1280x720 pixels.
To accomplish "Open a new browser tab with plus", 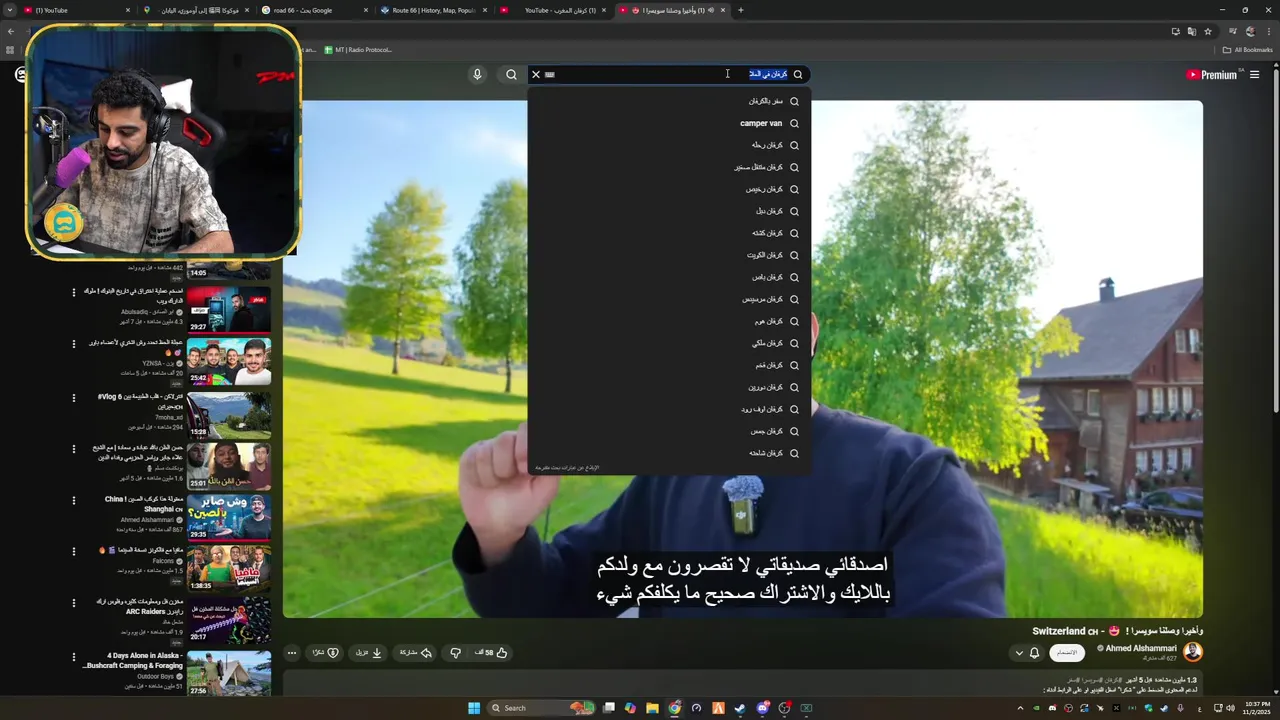I will (740, 10).
